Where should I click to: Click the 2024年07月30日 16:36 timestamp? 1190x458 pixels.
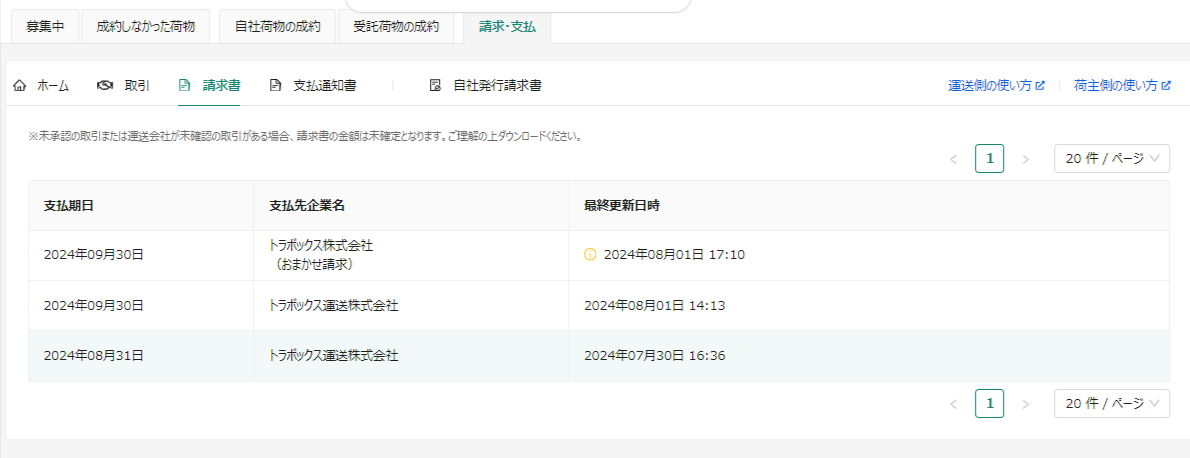click(x=655, y=355)
